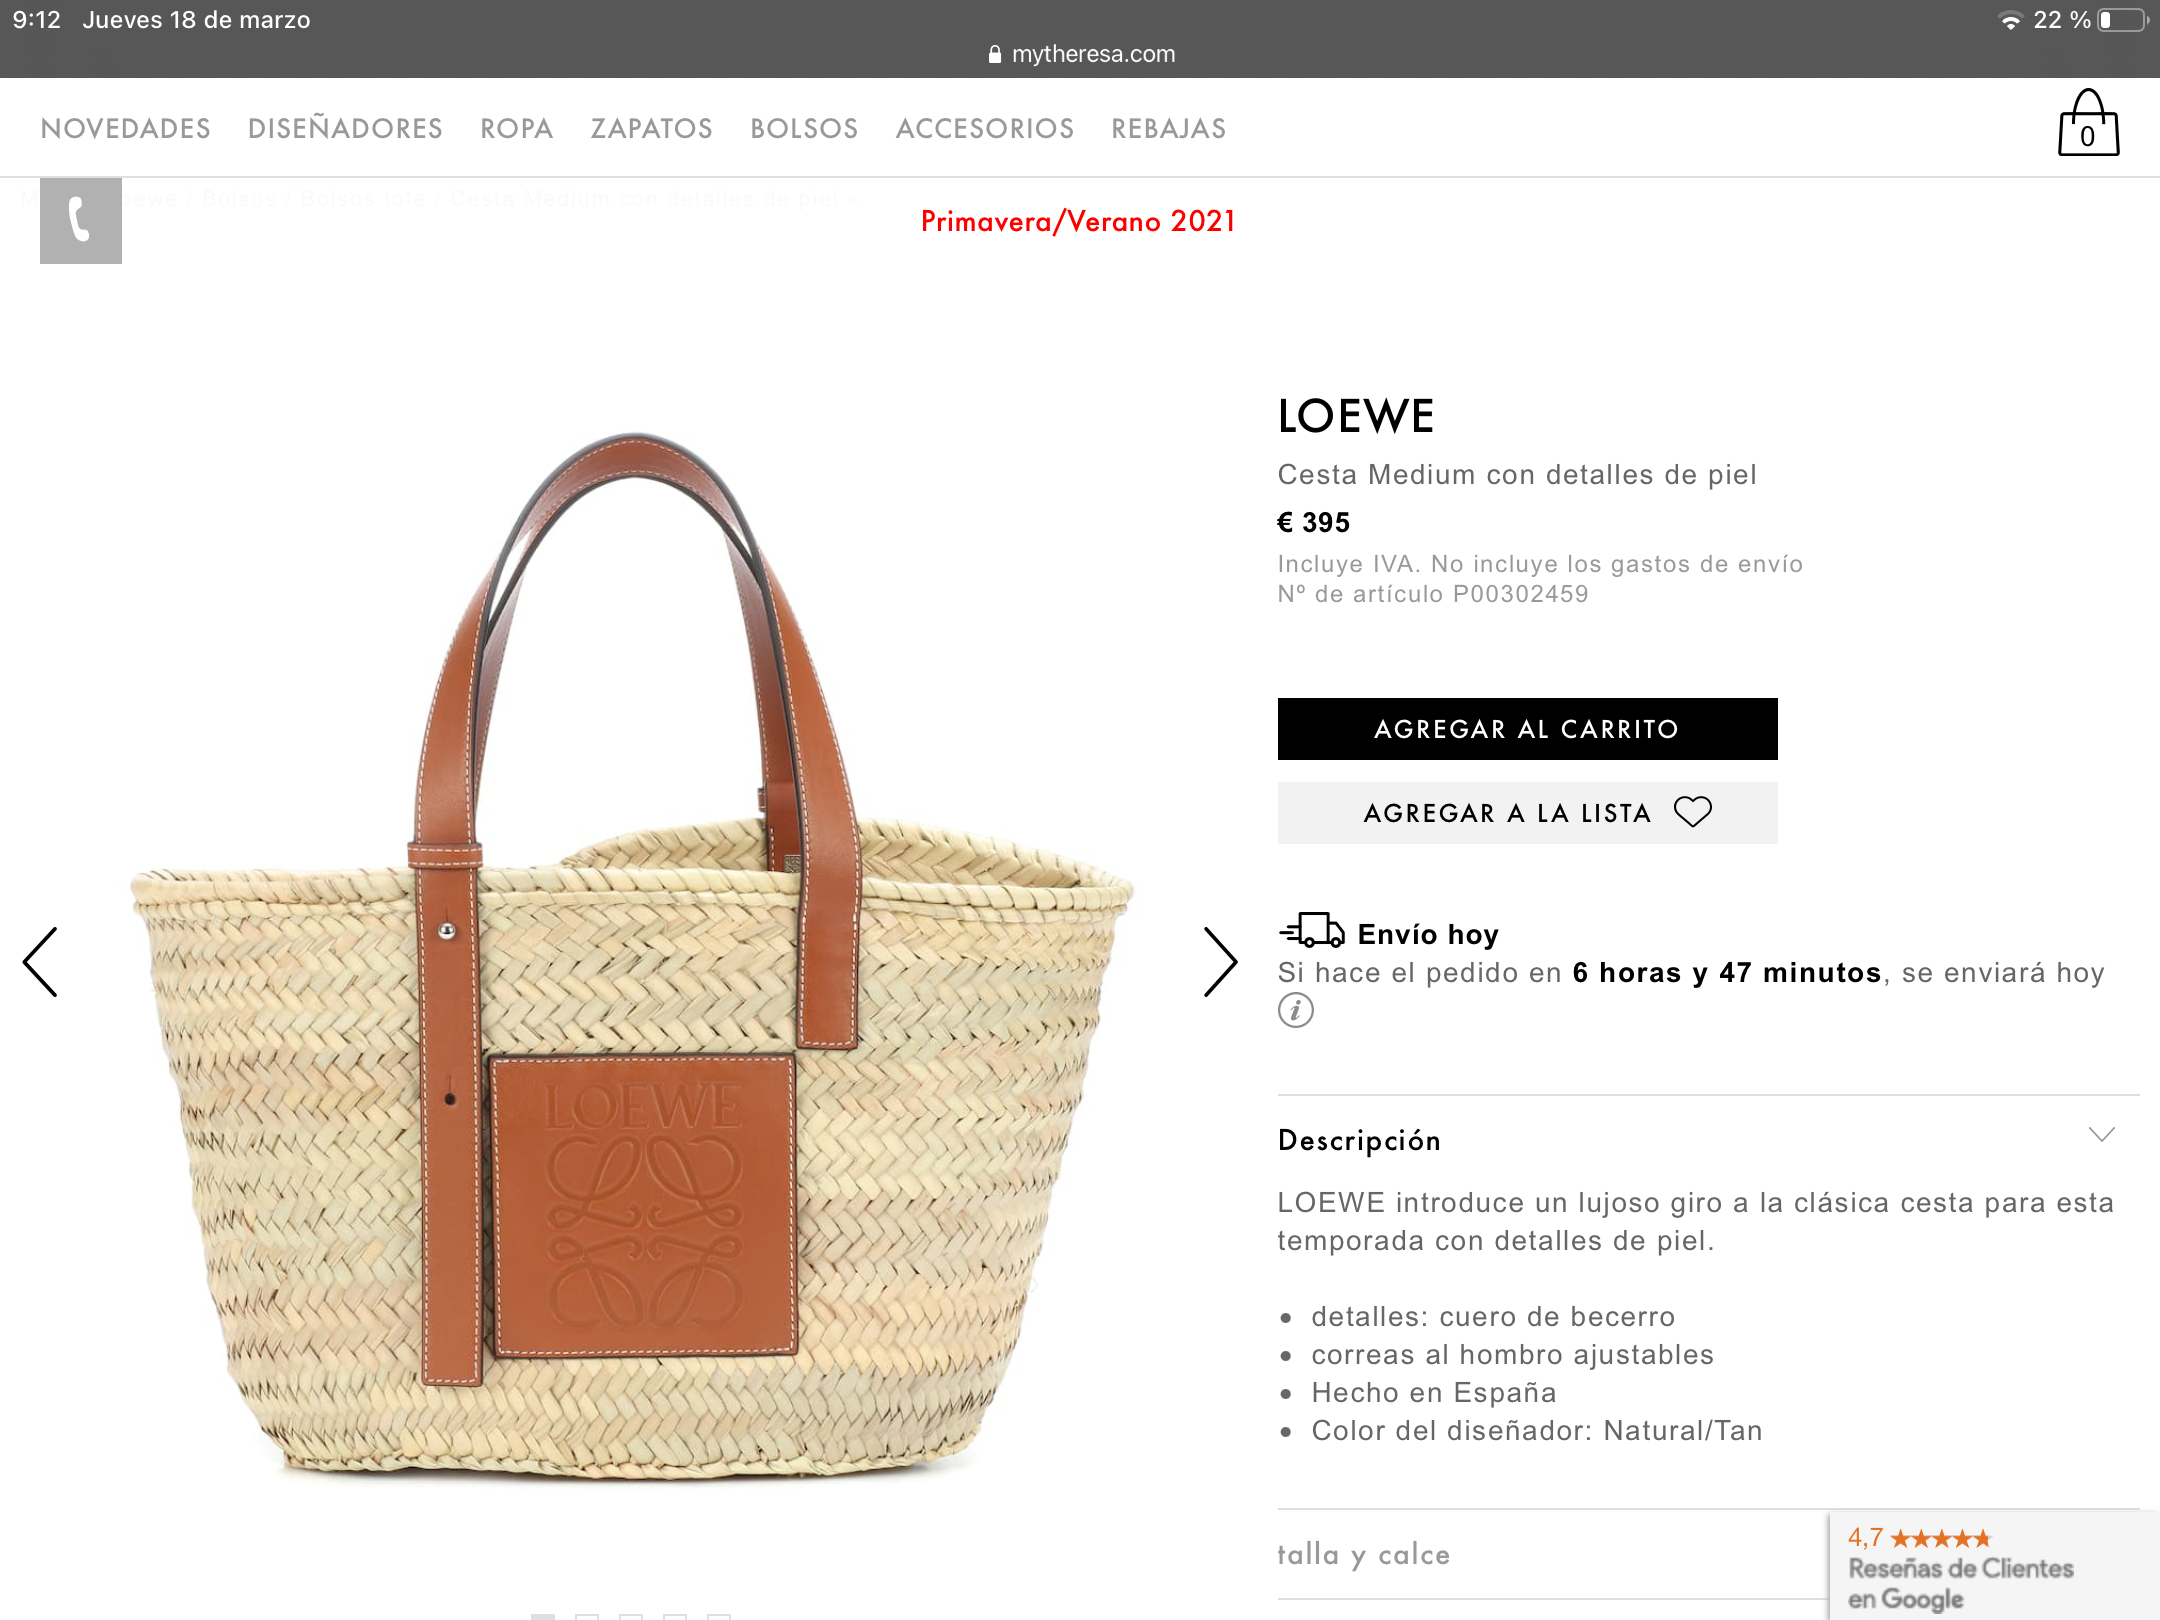Click the padlock icon in address bar

click(994, 54)
